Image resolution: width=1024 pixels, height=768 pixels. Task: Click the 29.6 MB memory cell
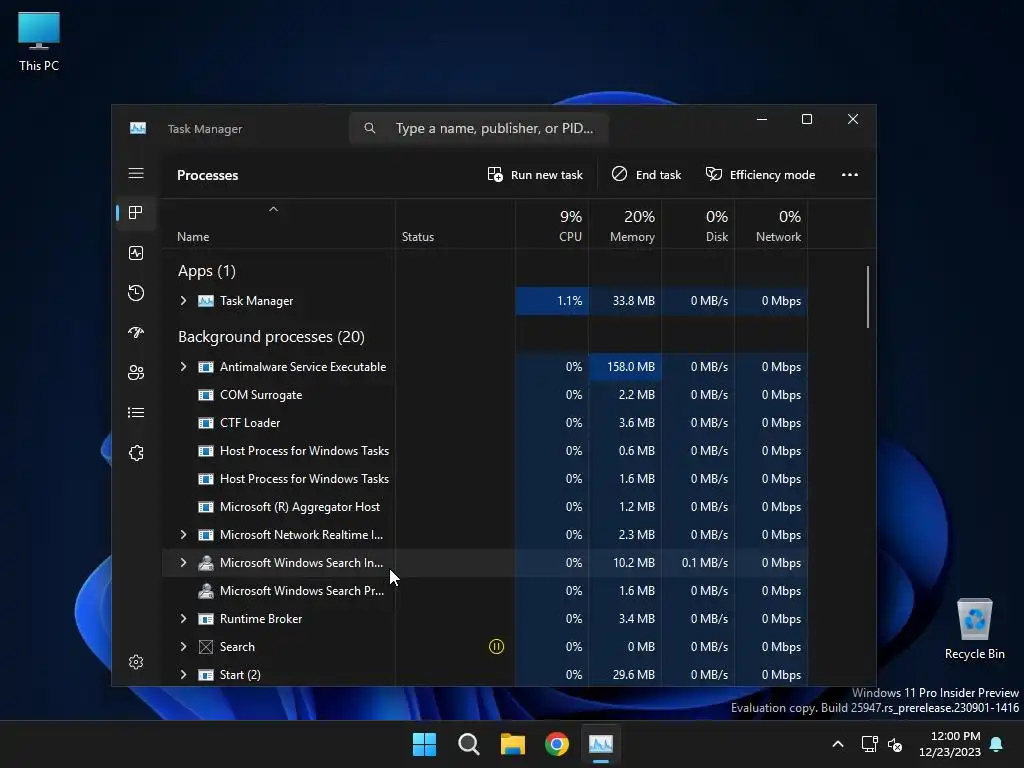(x=625, y=675)
